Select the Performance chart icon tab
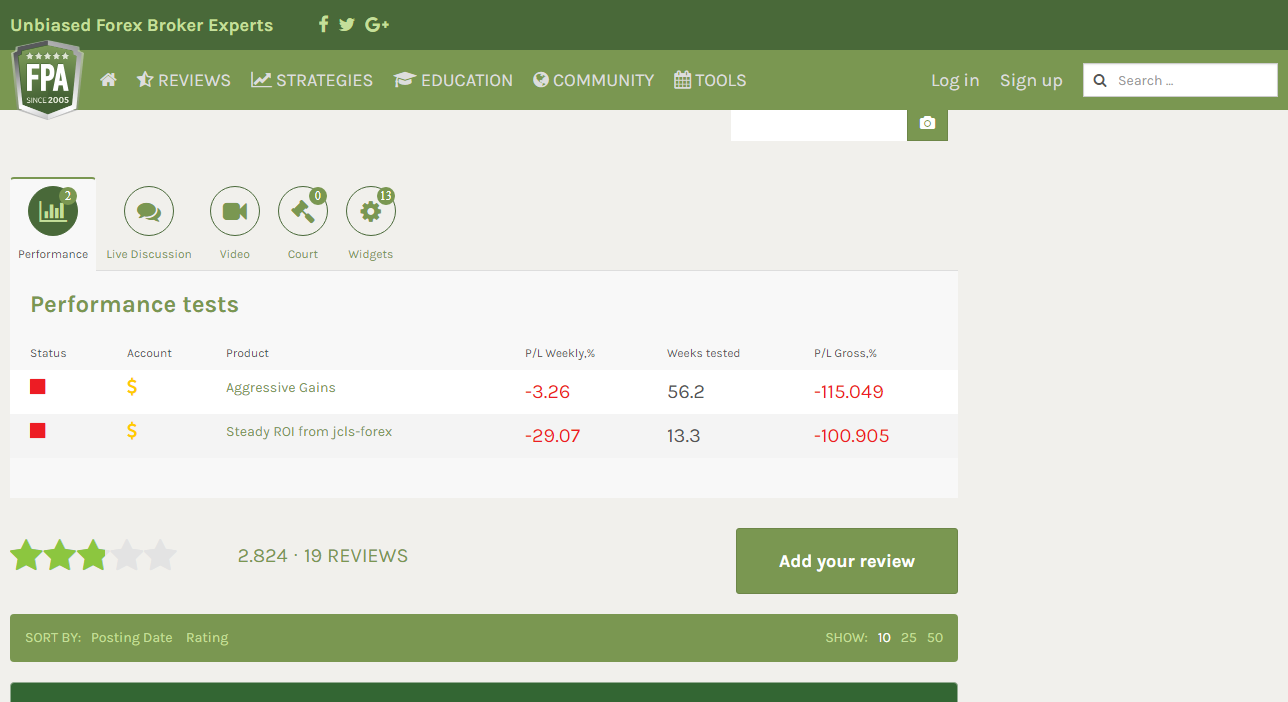The image size is (1288, 702). pos(53,211)
